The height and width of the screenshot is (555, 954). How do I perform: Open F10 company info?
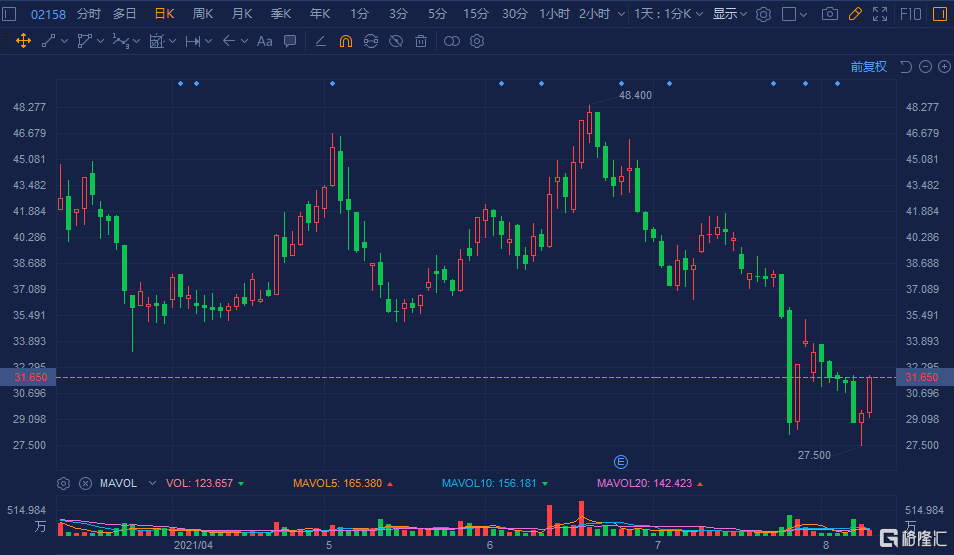click(x=911, y=13)
